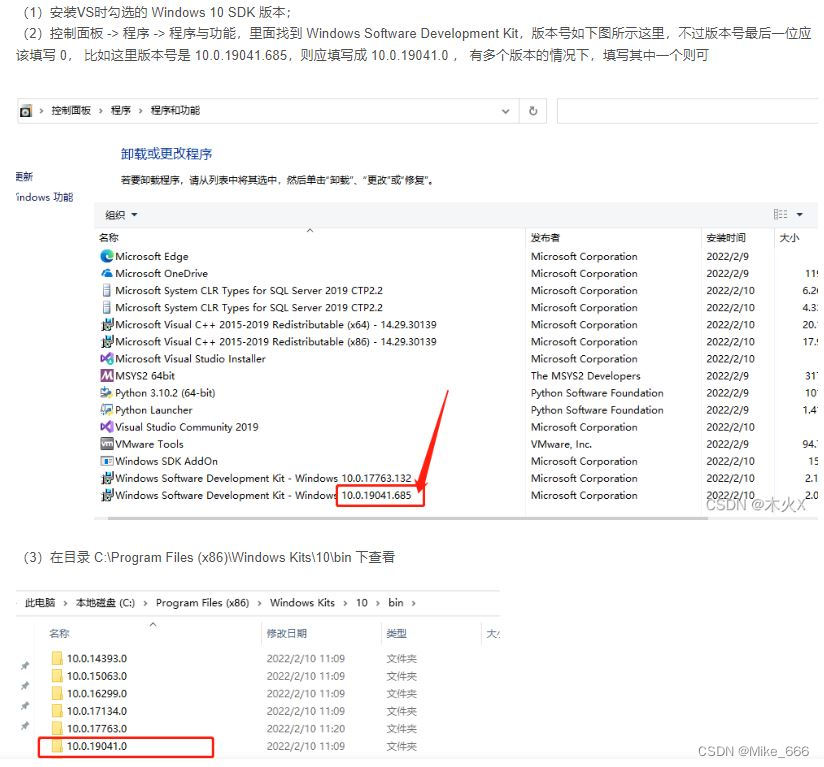
Task: Select The MSYS2 Developers publisher cell
Action: coord(585,376)
